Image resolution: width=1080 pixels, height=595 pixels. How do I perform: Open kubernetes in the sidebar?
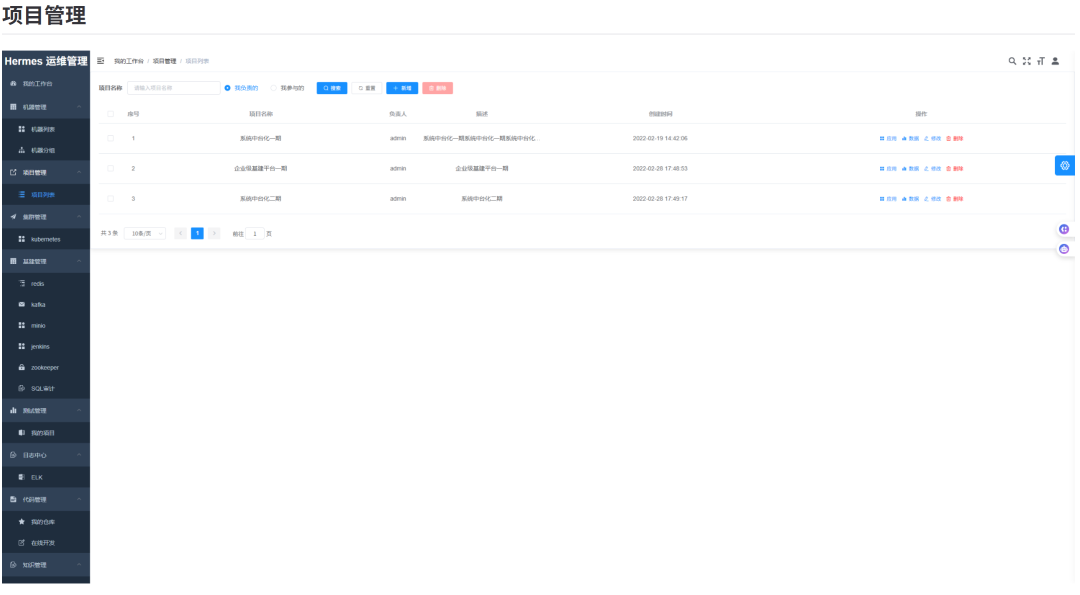coord(45,240)
